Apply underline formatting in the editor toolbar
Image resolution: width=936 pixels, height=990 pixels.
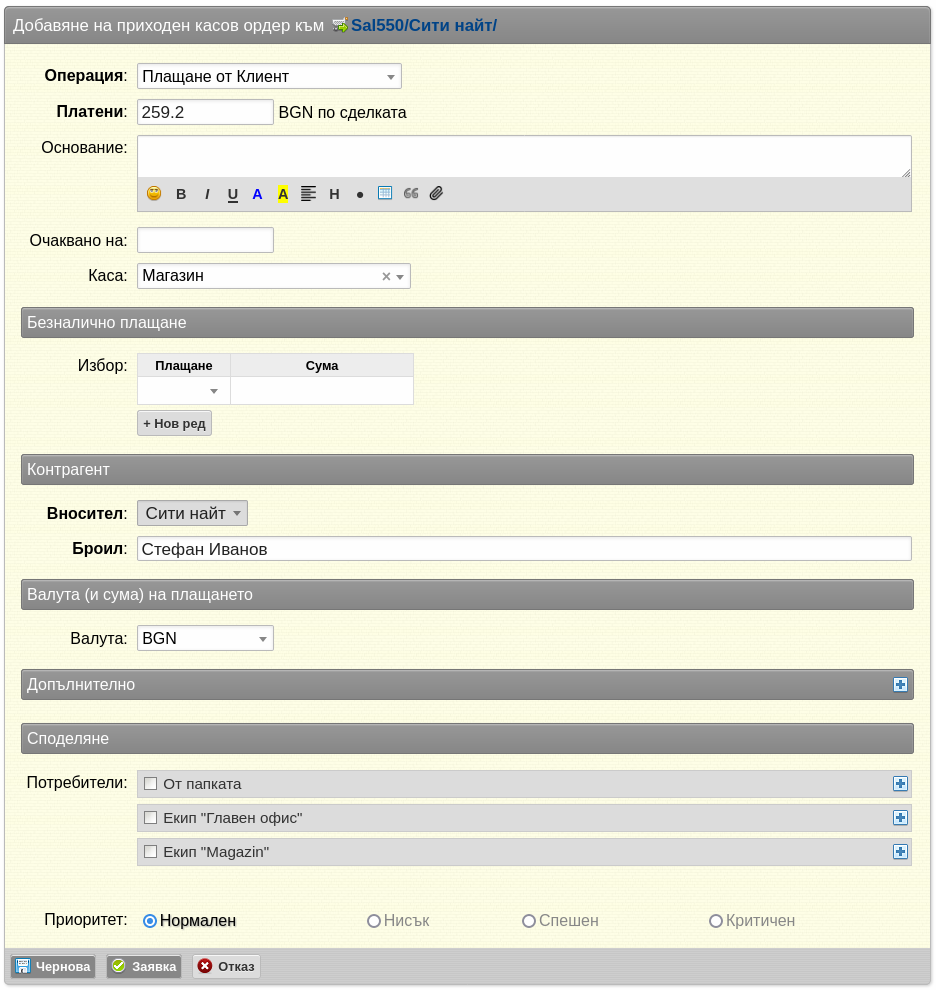232,194
